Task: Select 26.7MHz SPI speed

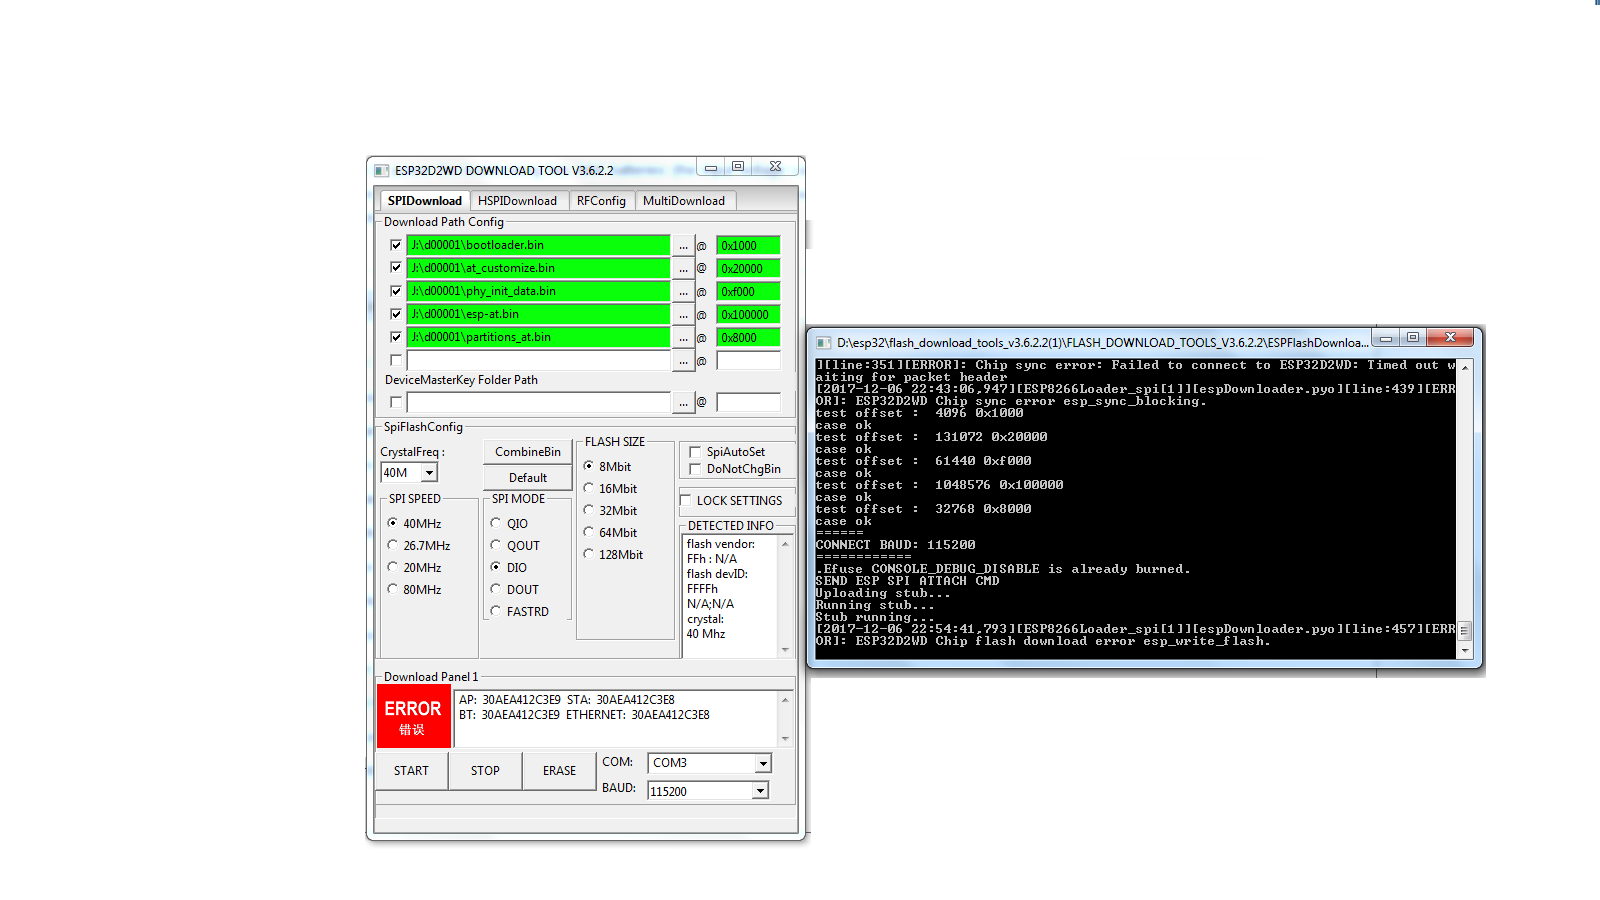Action: 393,545
